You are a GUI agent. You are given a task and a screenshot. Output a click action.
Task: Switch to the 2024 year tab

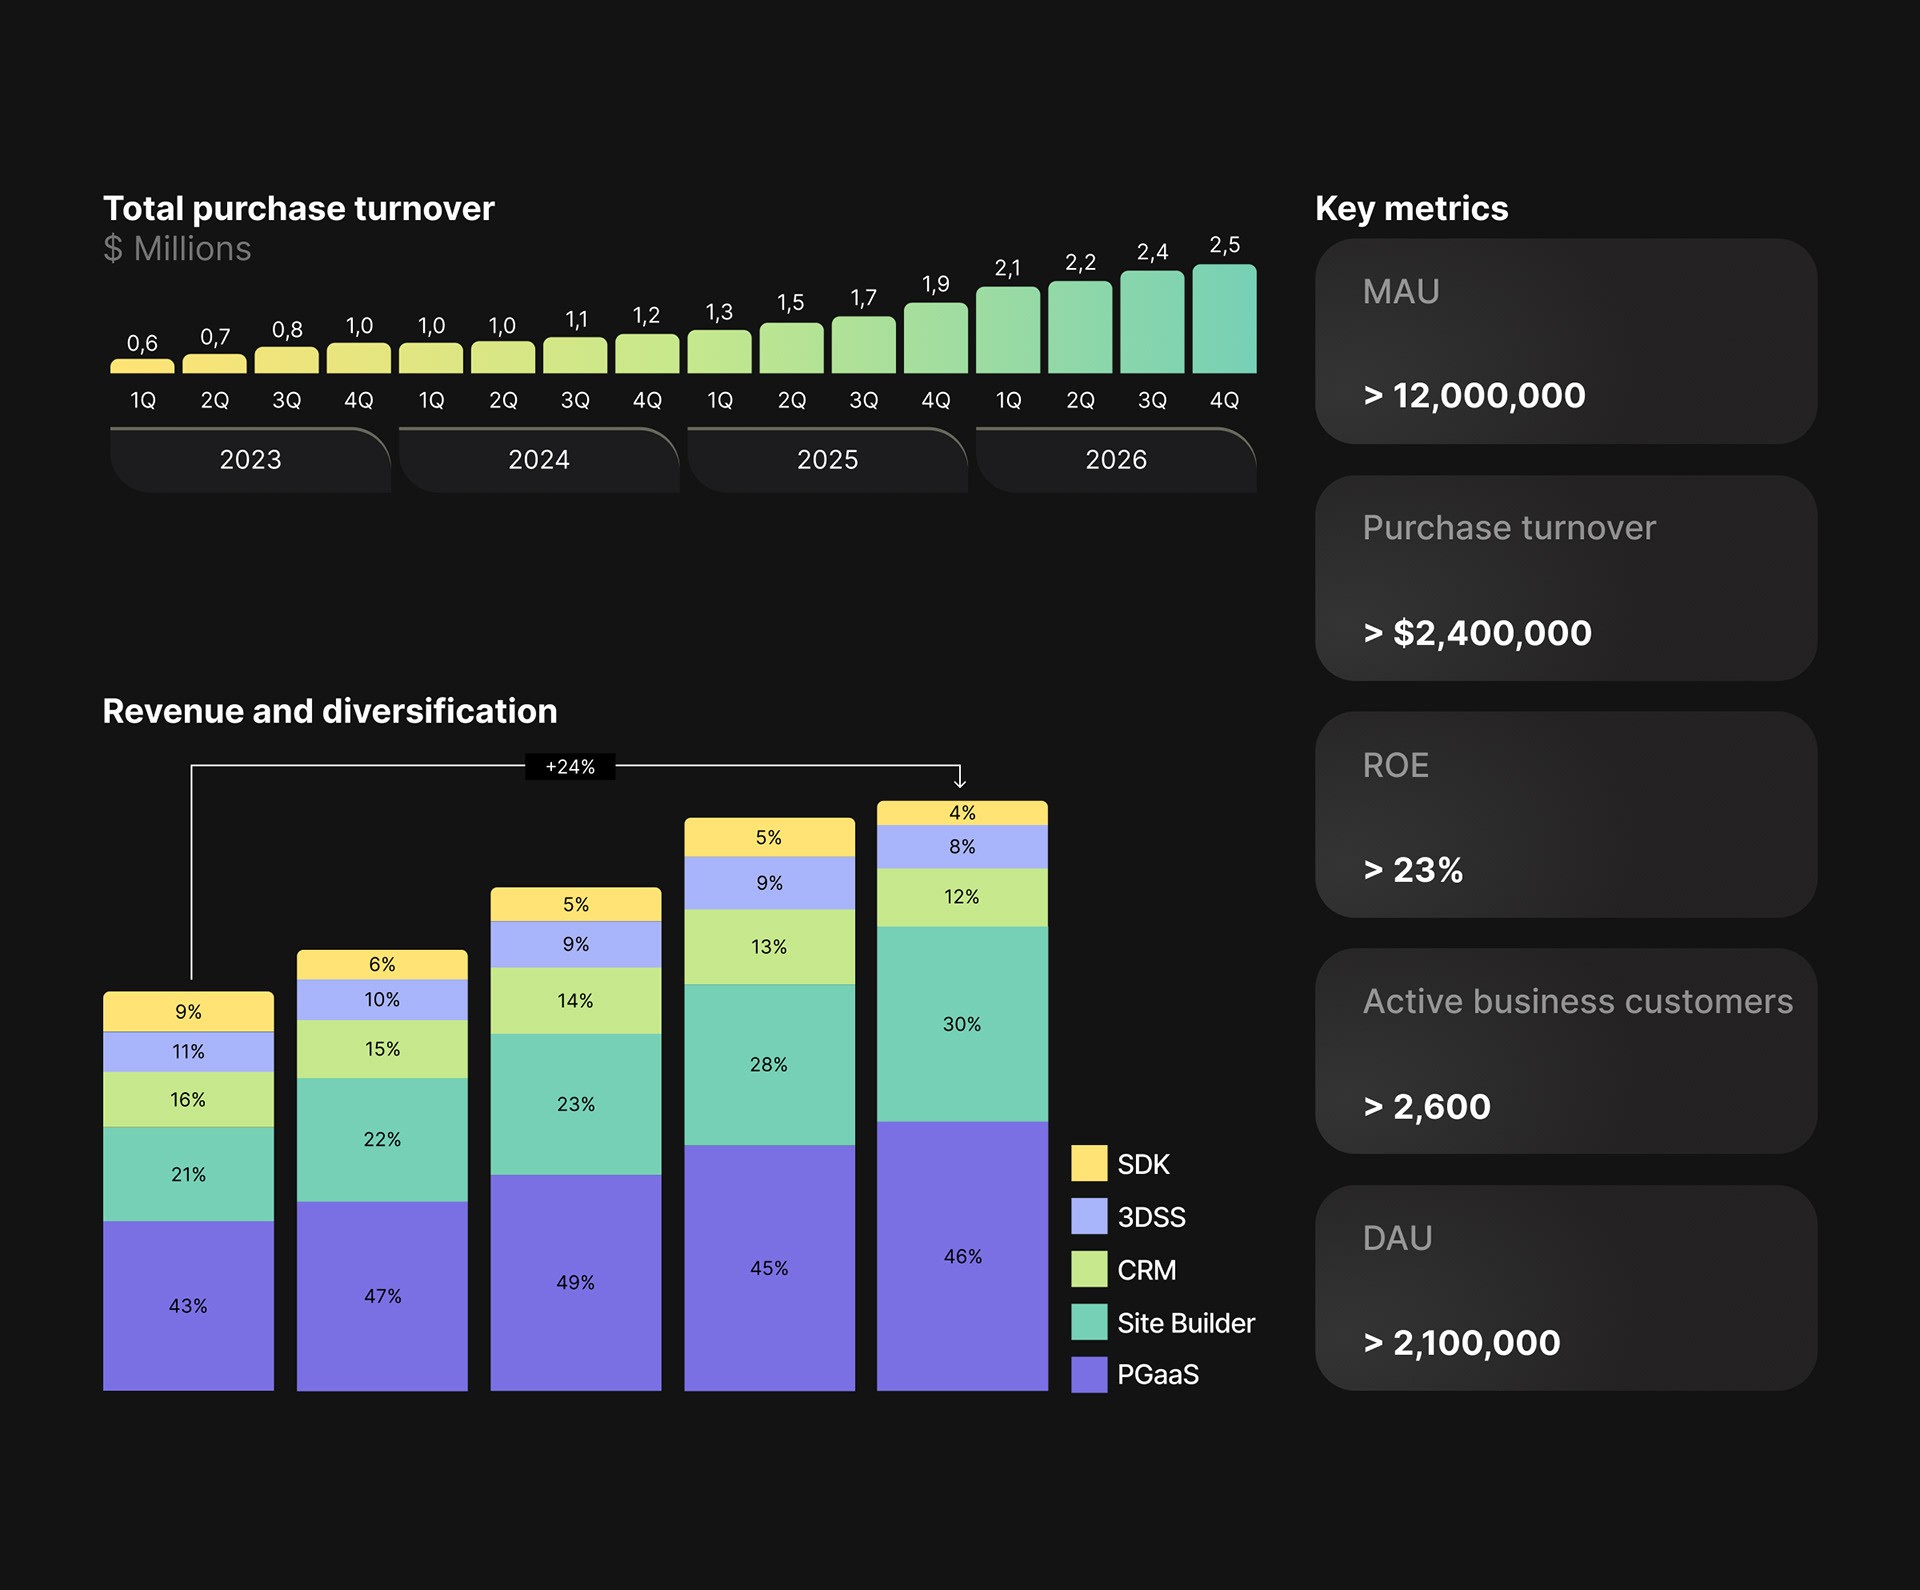[x=539, y=460]
